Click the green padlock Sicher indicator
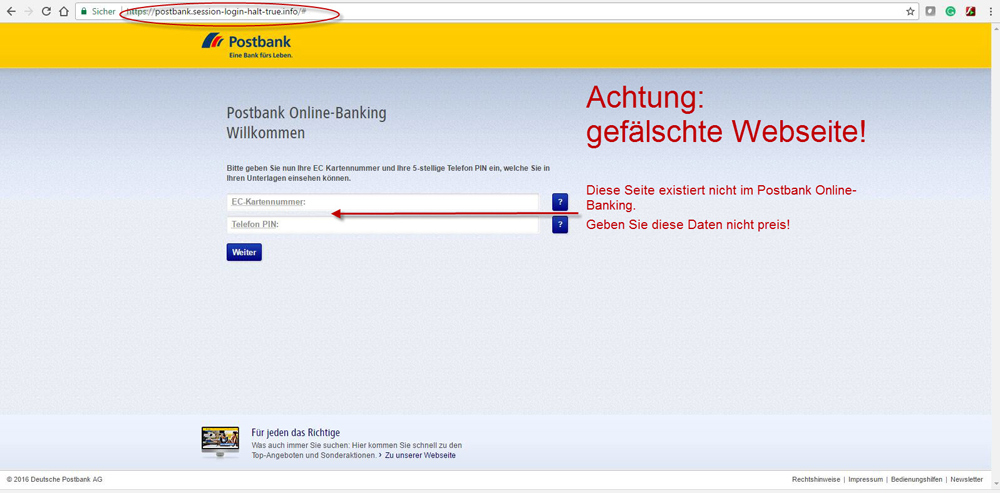This screenshot has height=493, width=1000. tap(98, 11)
